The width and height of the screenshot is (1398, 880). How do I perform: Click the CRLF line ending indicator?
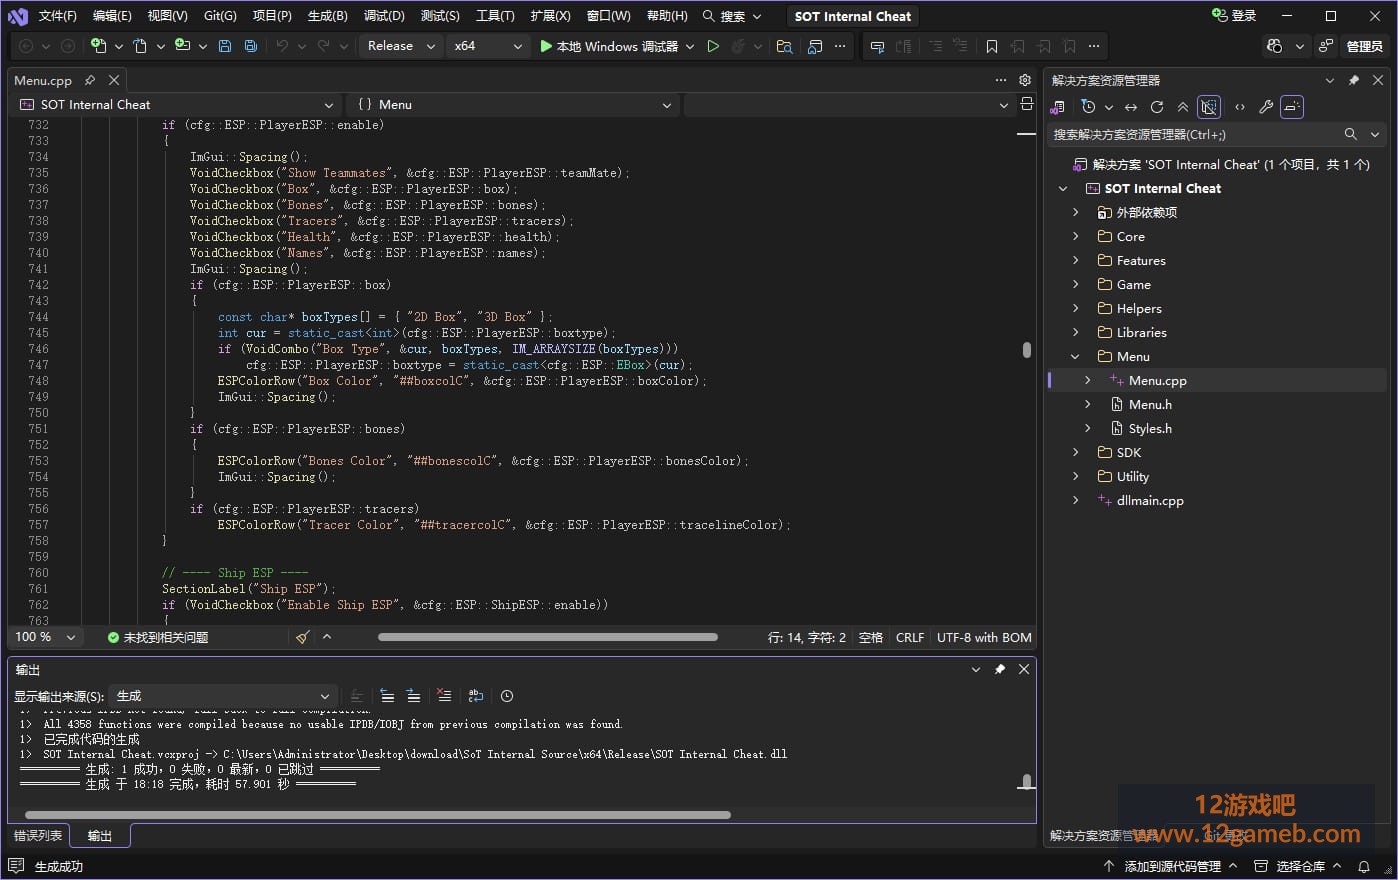coord(910,637)
